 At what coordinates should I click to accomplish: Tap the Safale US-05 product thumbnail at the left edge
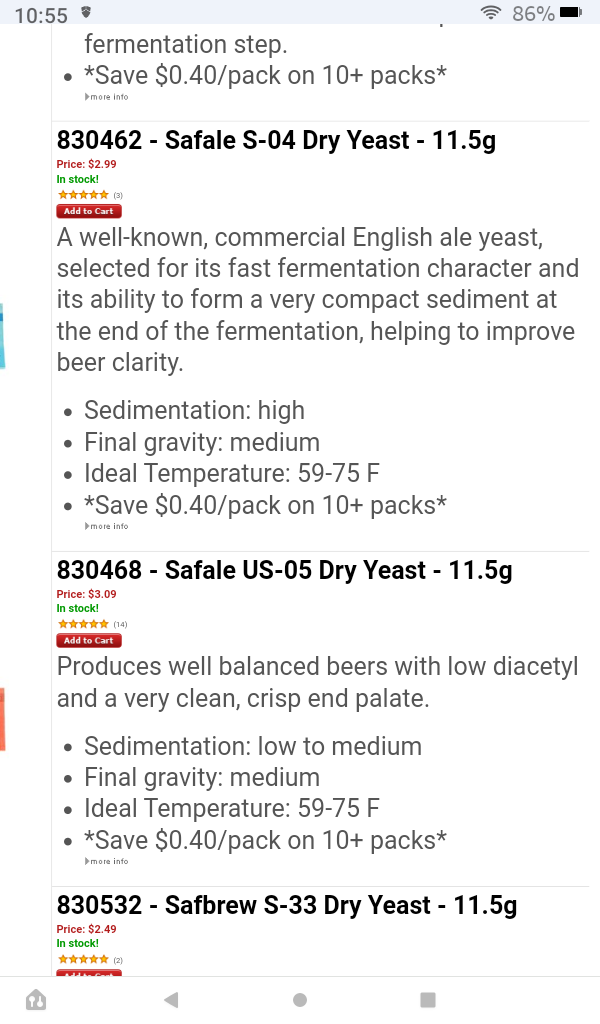click(3, 719)
